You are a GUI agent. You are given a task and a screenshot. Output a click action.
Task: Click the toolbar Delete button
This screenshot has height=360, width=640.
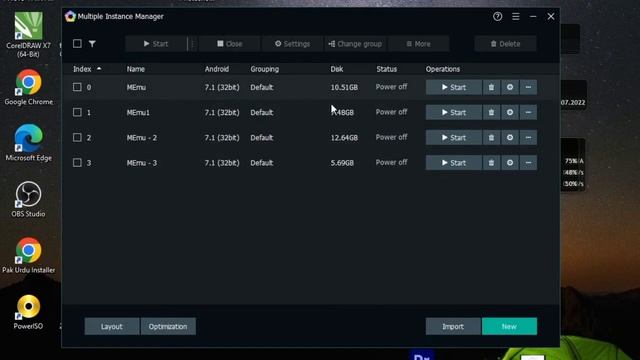tap(505, 44)
